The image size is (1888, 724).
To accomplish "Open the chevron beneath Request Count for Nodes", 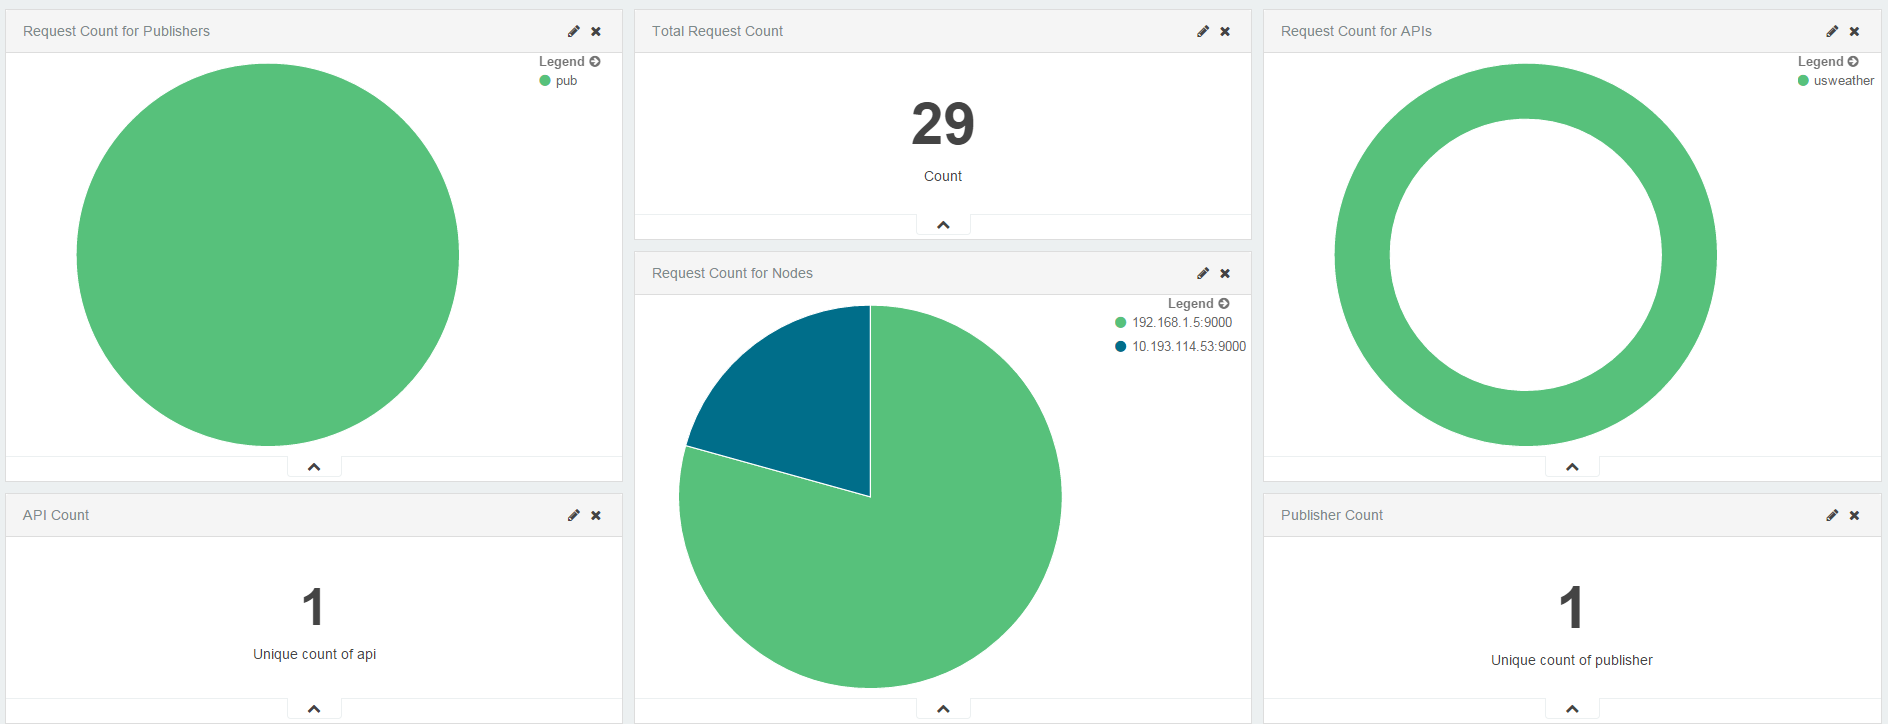I will pos(943,709).
